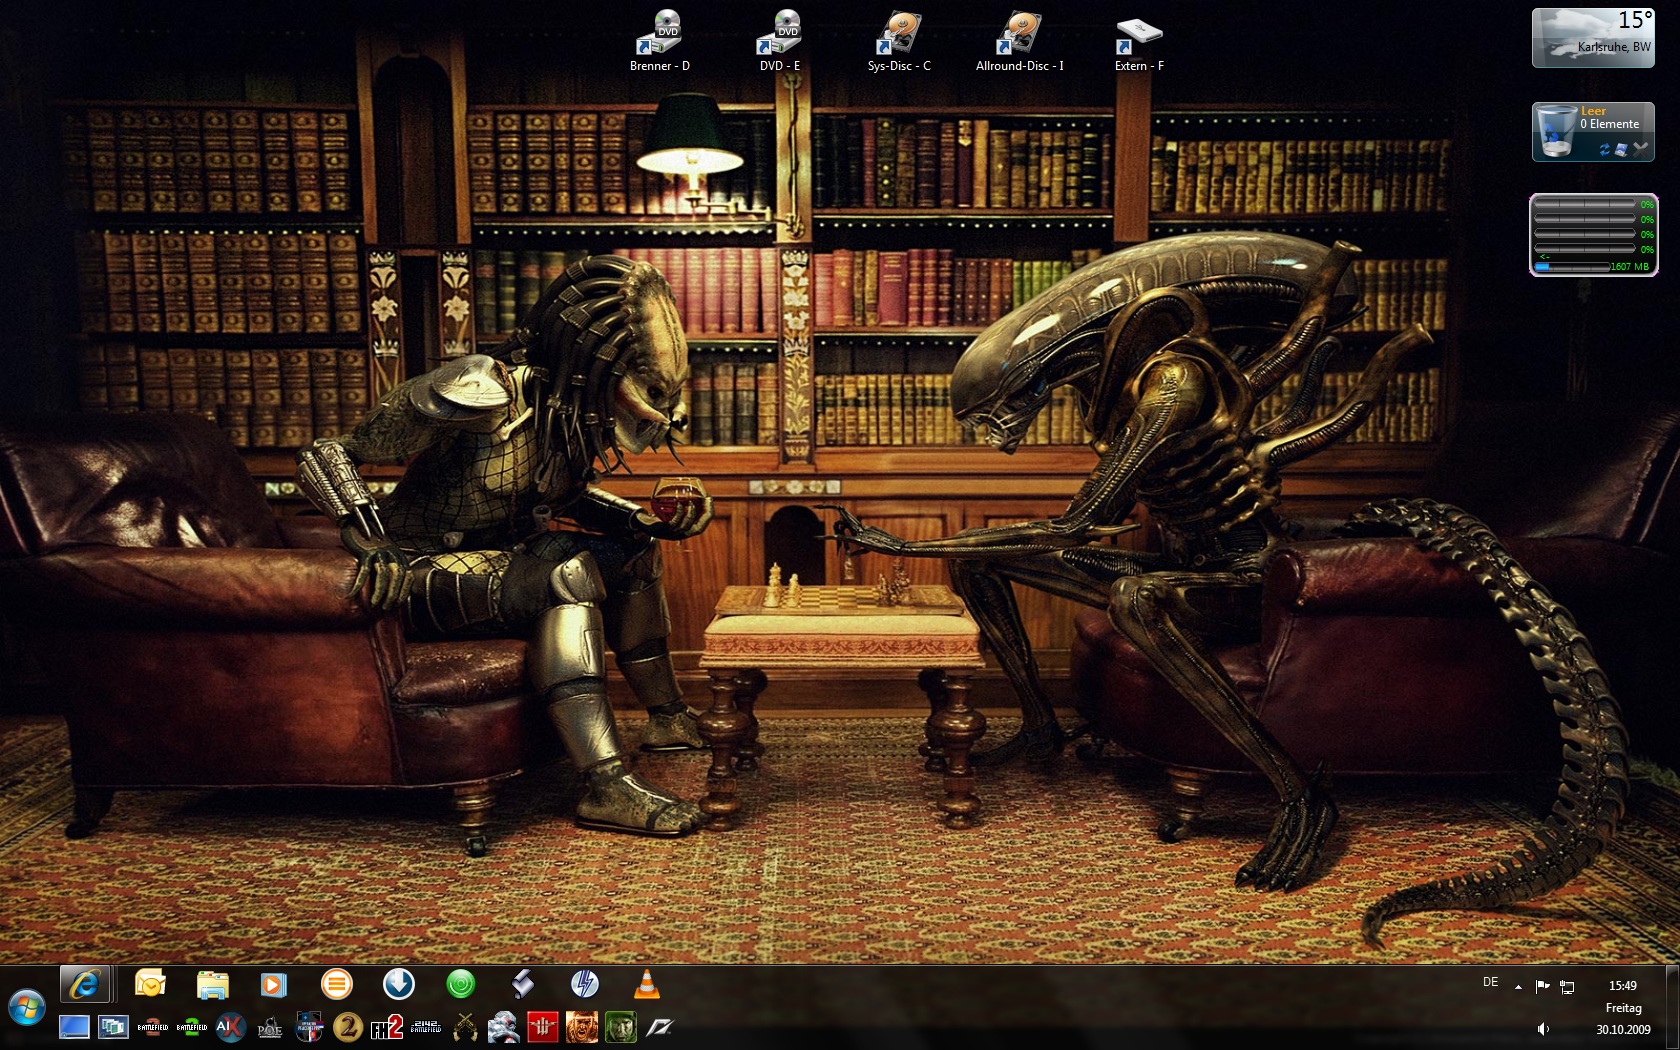
Task: Click the Show Desktop strip beside the clock
Action: point(1672,1008)
